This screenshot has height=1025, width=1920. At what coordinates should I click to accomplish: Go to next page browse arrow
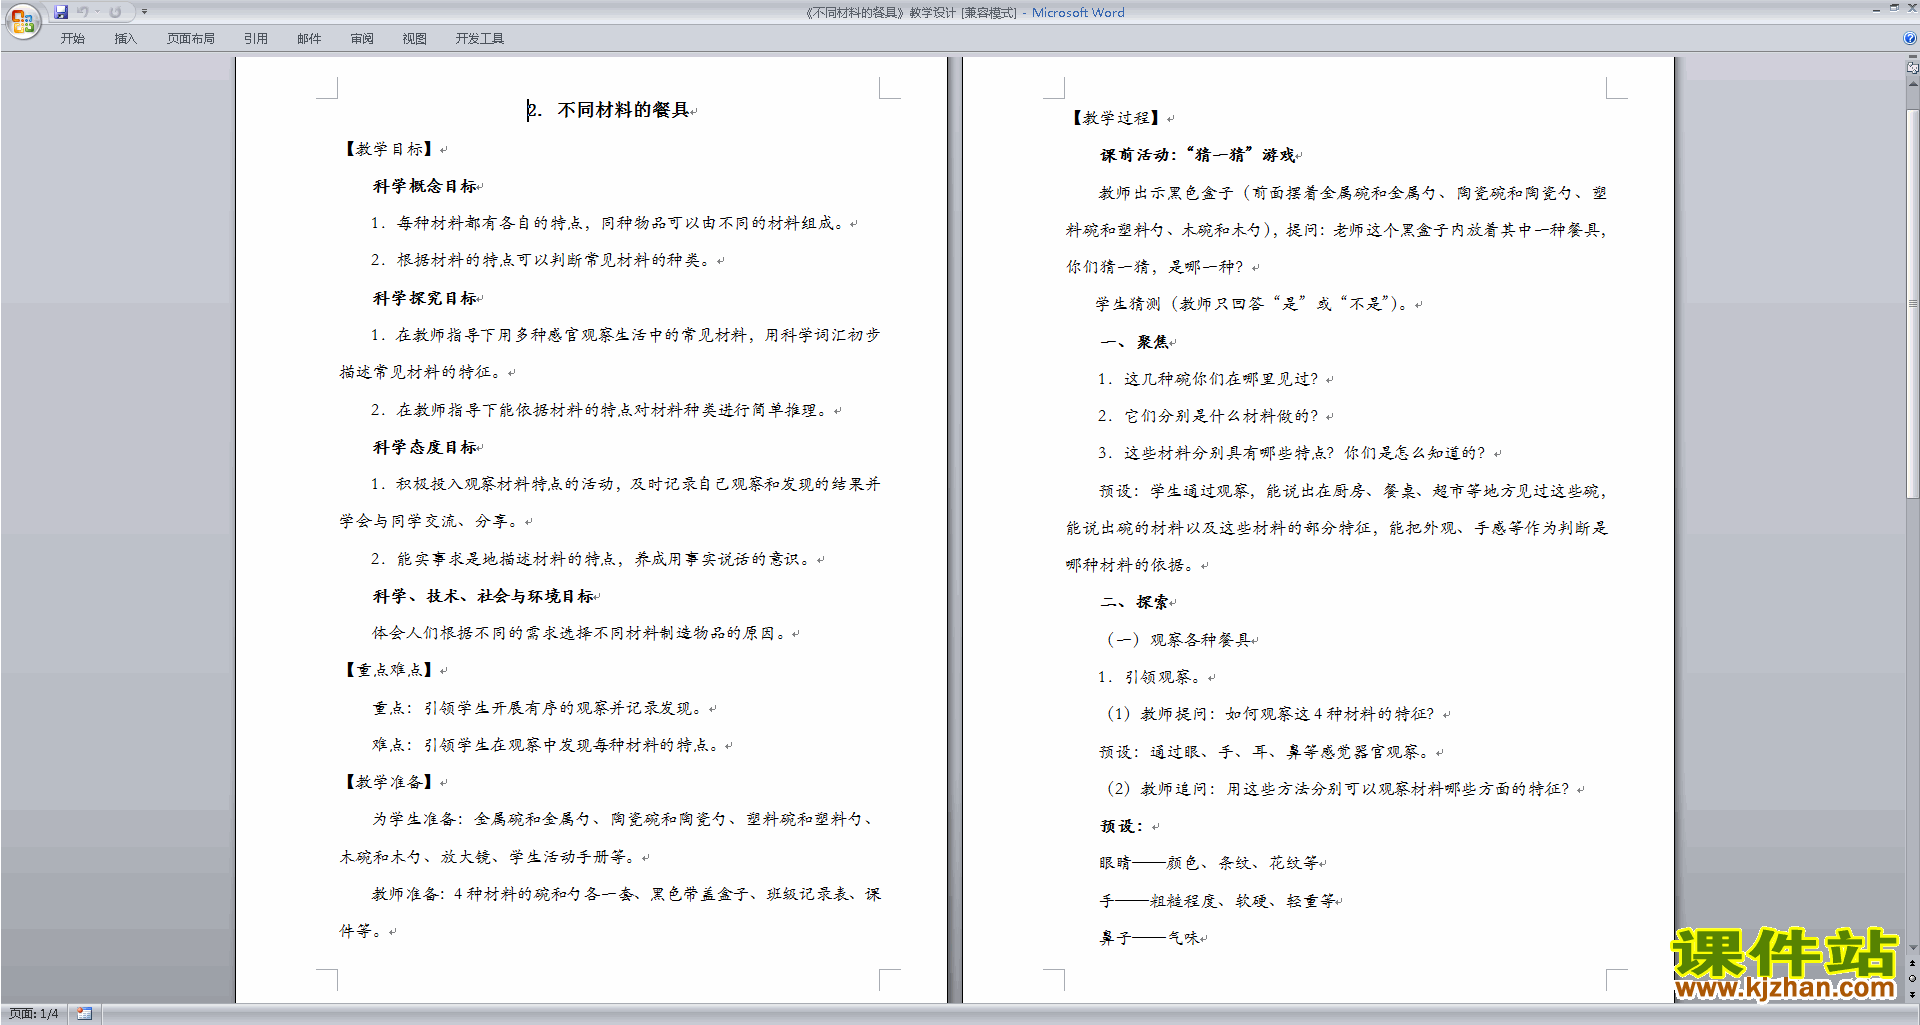[x=1913, y=994]
